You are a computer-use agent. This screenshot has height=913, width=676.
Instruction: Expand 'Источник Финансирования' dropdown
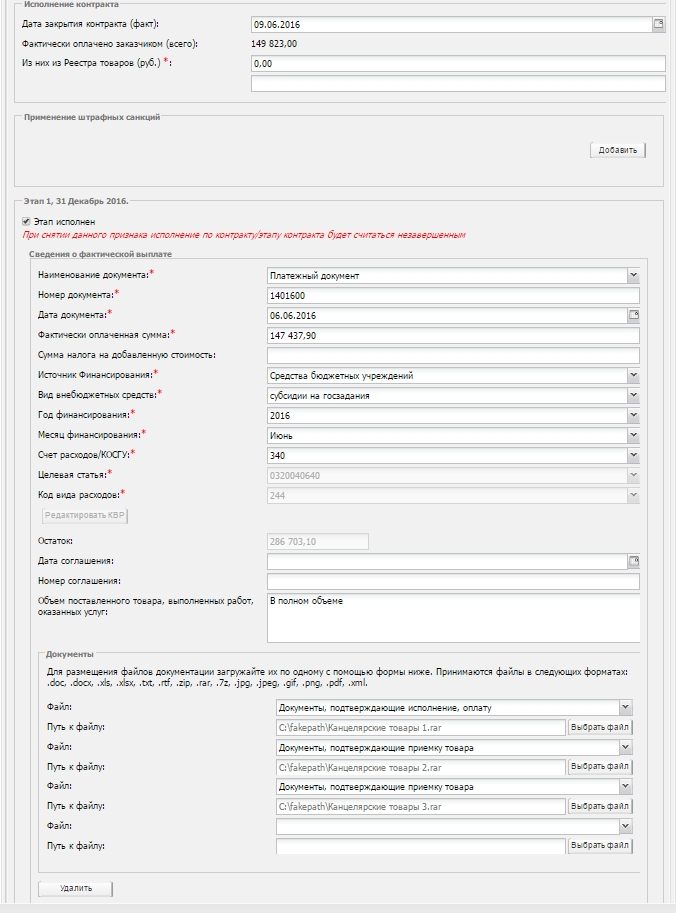(x=633, y=376)
